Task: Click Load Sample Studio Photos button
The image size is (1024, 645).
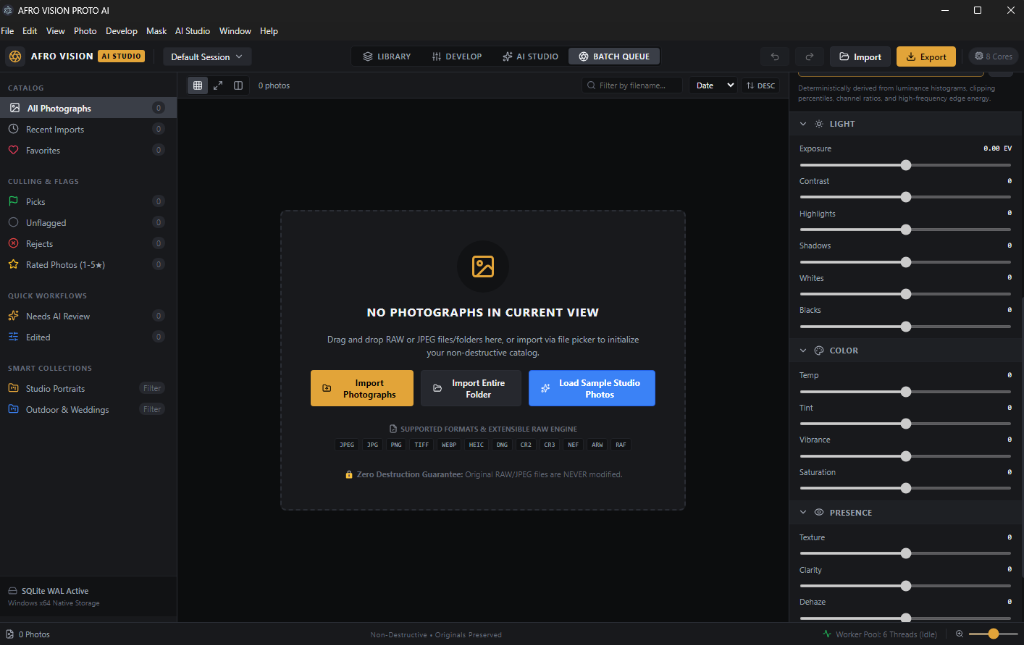Action: (x=592, y=388)
